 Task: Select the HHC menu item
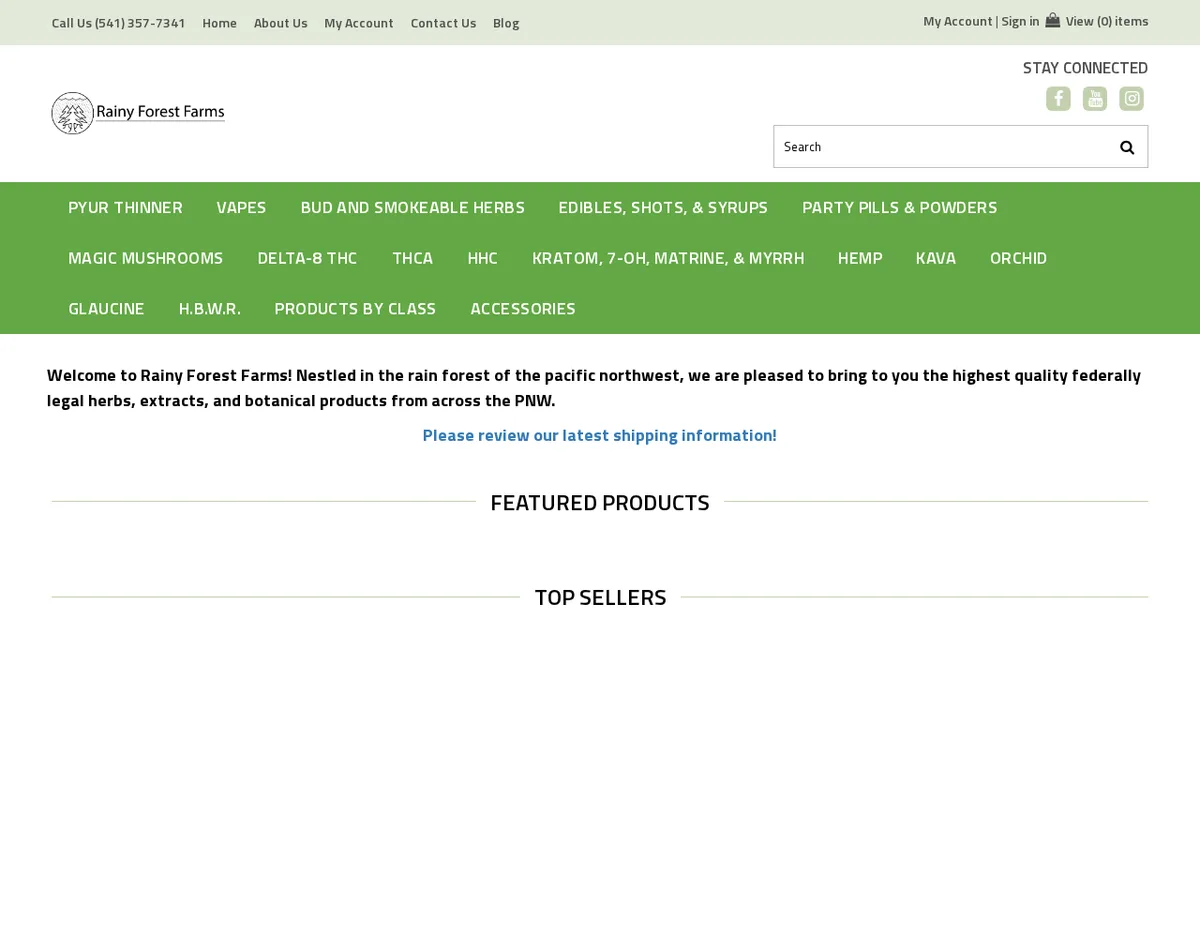click(483, 258)
